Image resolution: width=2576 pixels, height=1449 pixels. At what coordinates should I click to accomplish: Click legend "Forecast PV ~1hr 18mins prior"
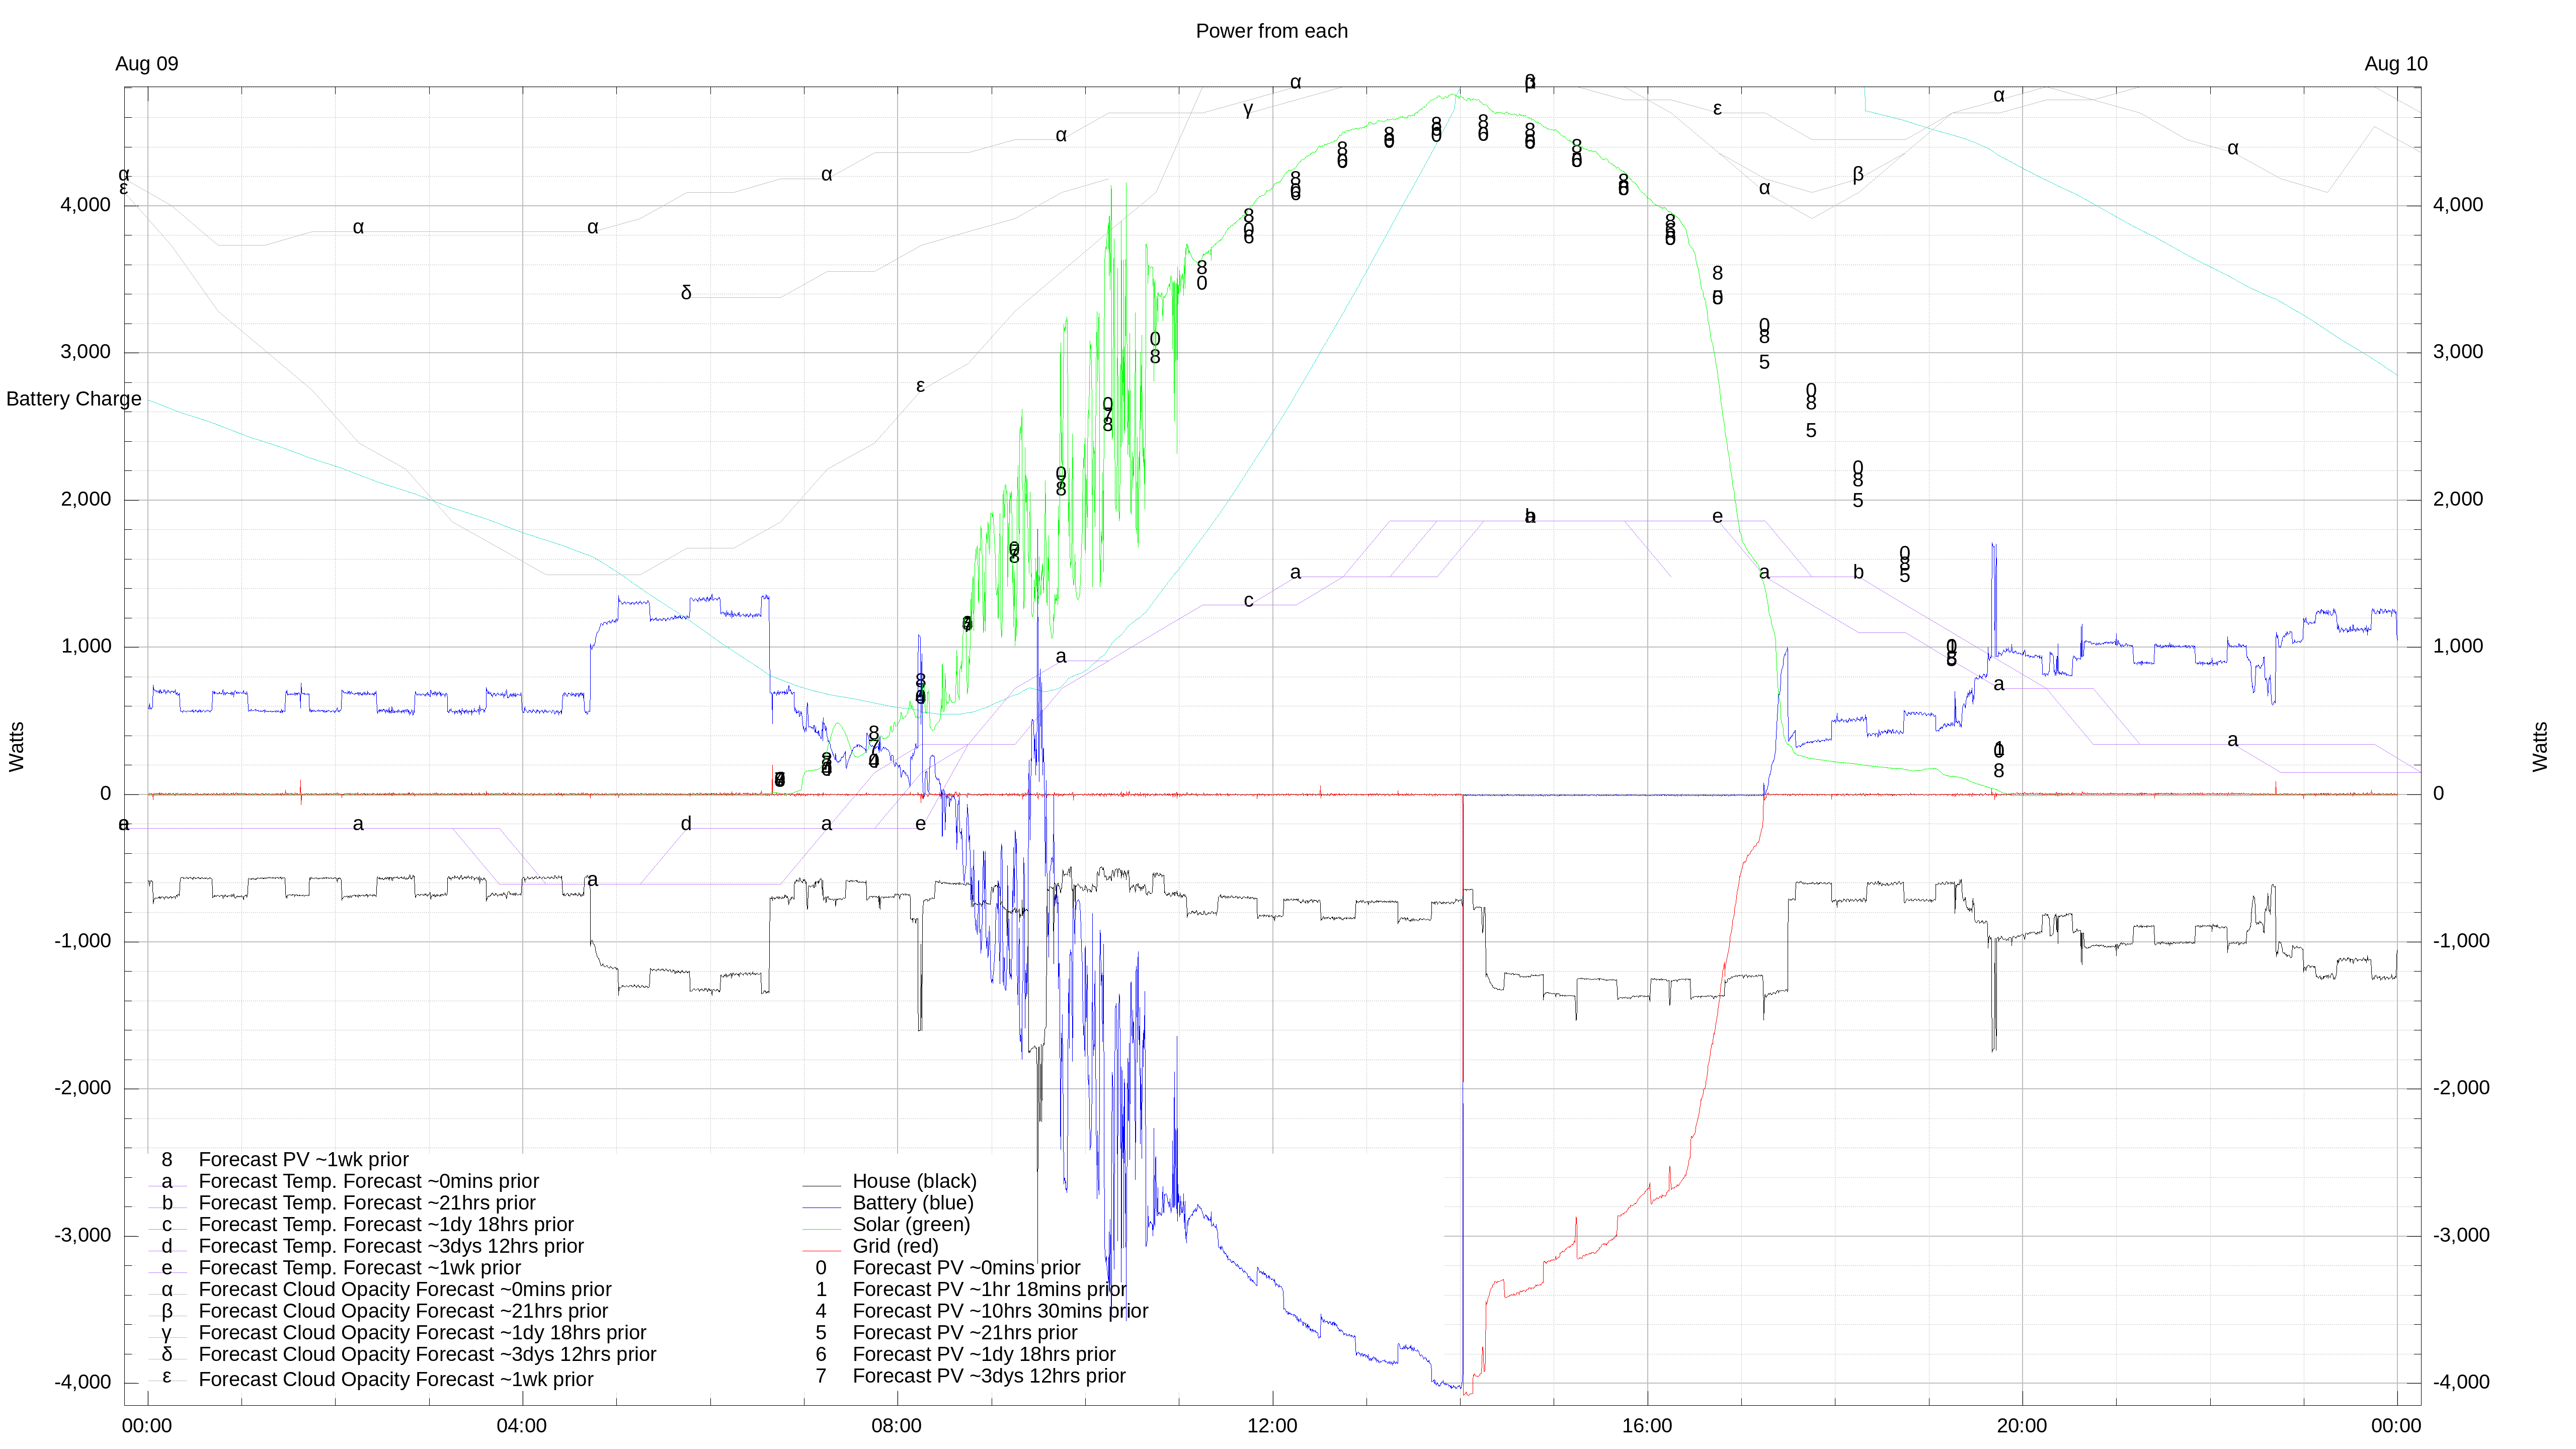(989, 1290)
